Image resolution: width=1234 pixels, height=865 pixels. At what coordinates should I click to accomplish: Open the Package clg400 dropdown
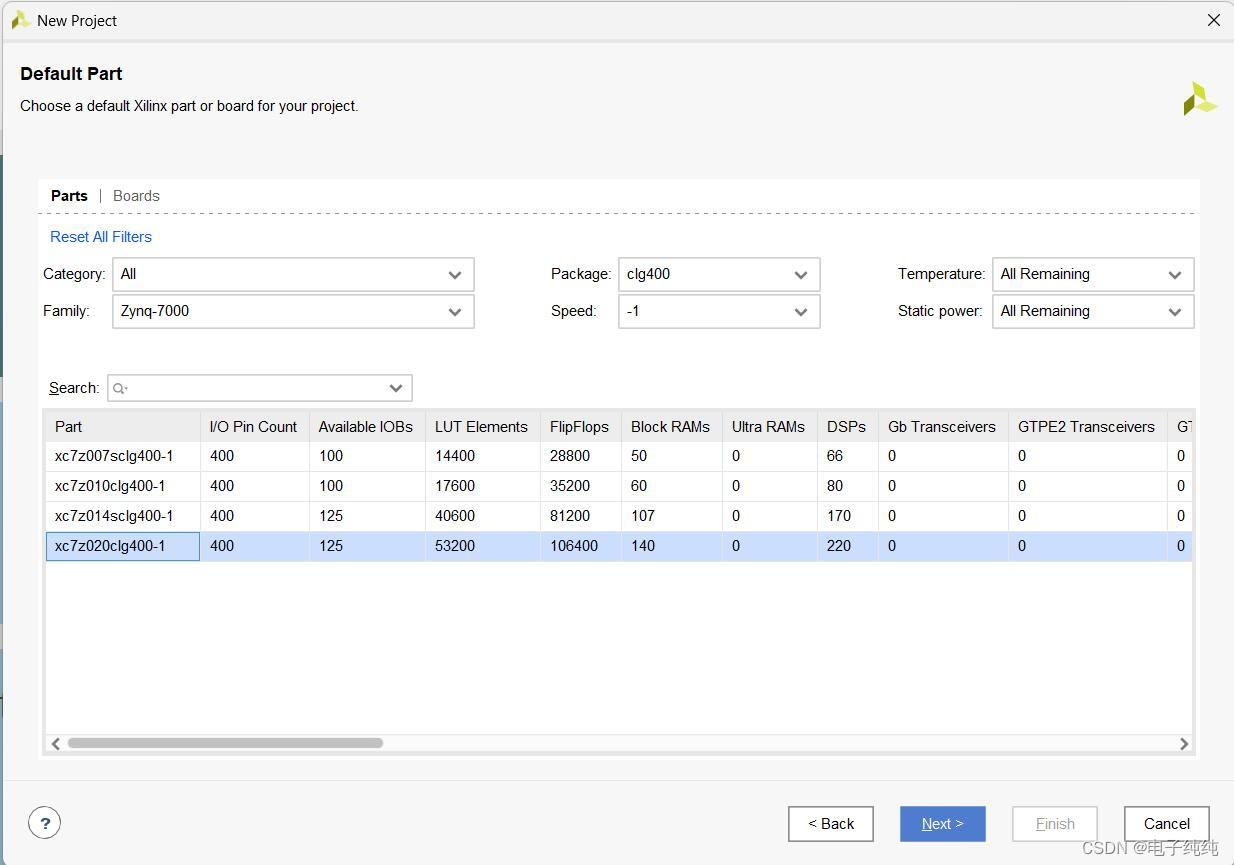[x=719, y=274]
